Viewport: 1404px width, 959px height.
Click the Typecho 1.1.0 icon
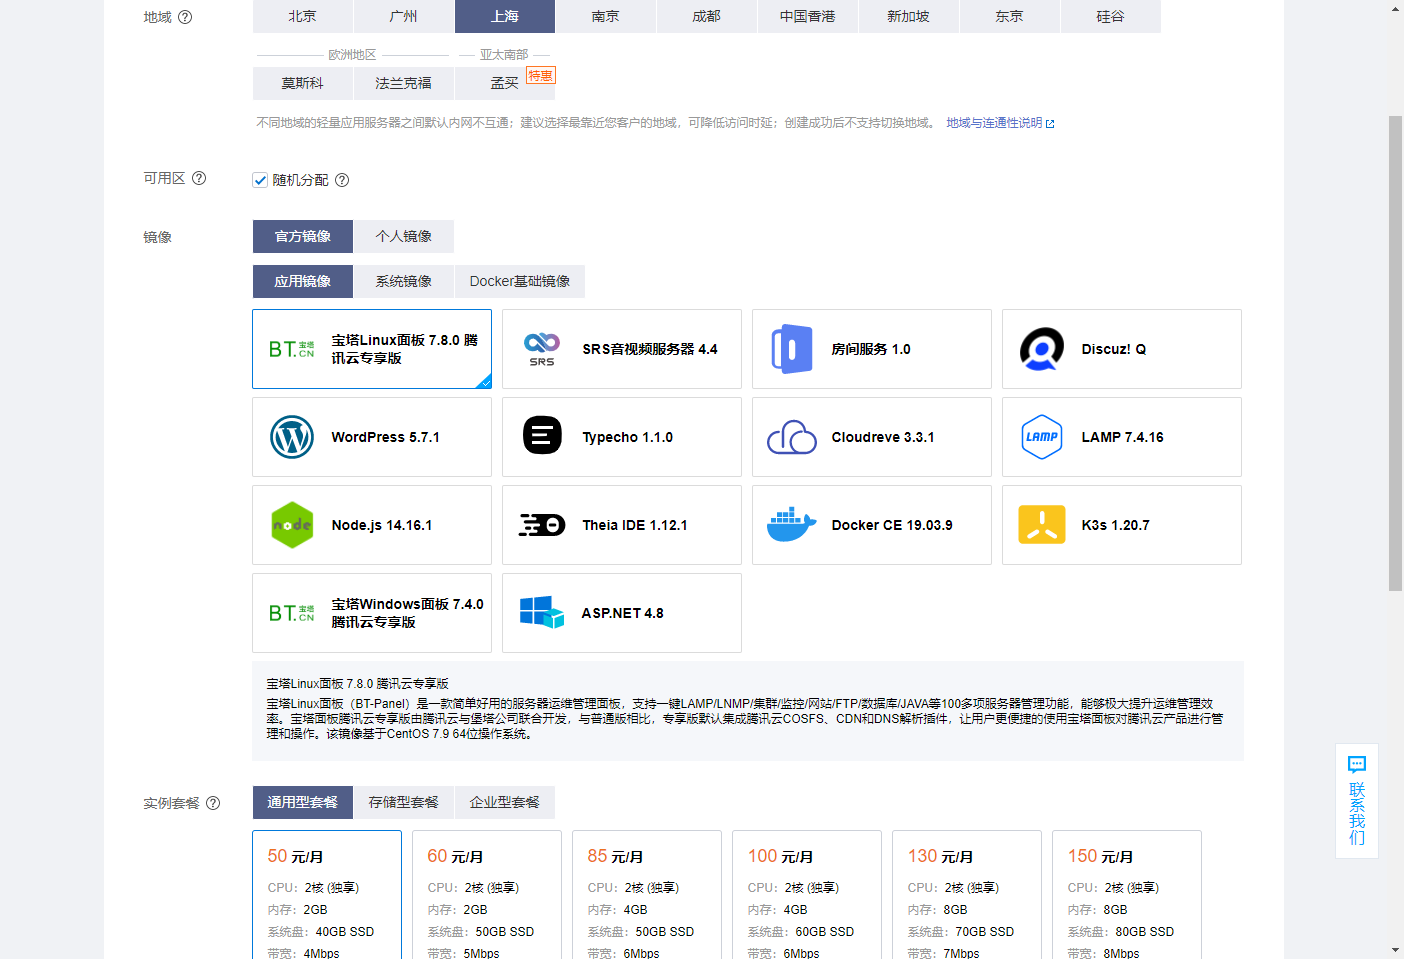[x=541, y=437]
